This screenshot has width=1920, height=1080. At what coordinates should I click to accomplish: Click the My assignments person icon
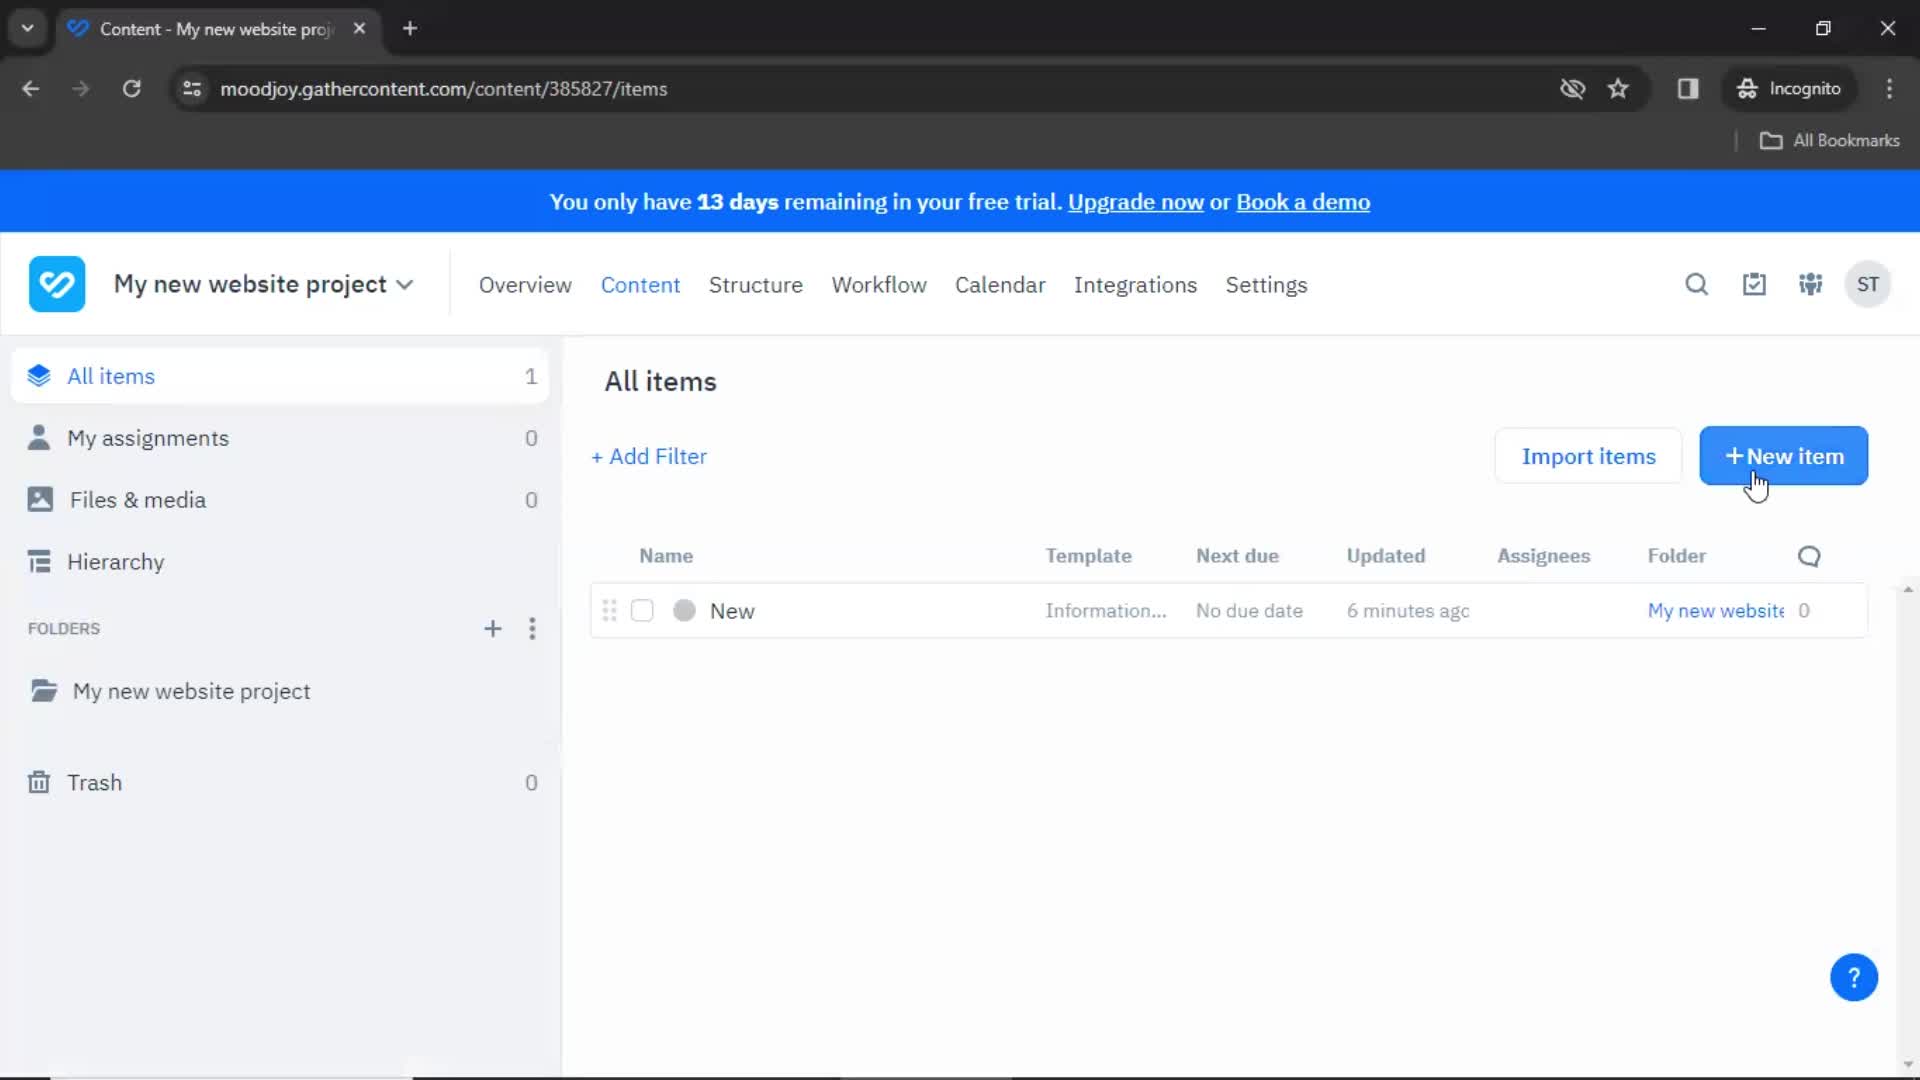click(x=39, y=438)
